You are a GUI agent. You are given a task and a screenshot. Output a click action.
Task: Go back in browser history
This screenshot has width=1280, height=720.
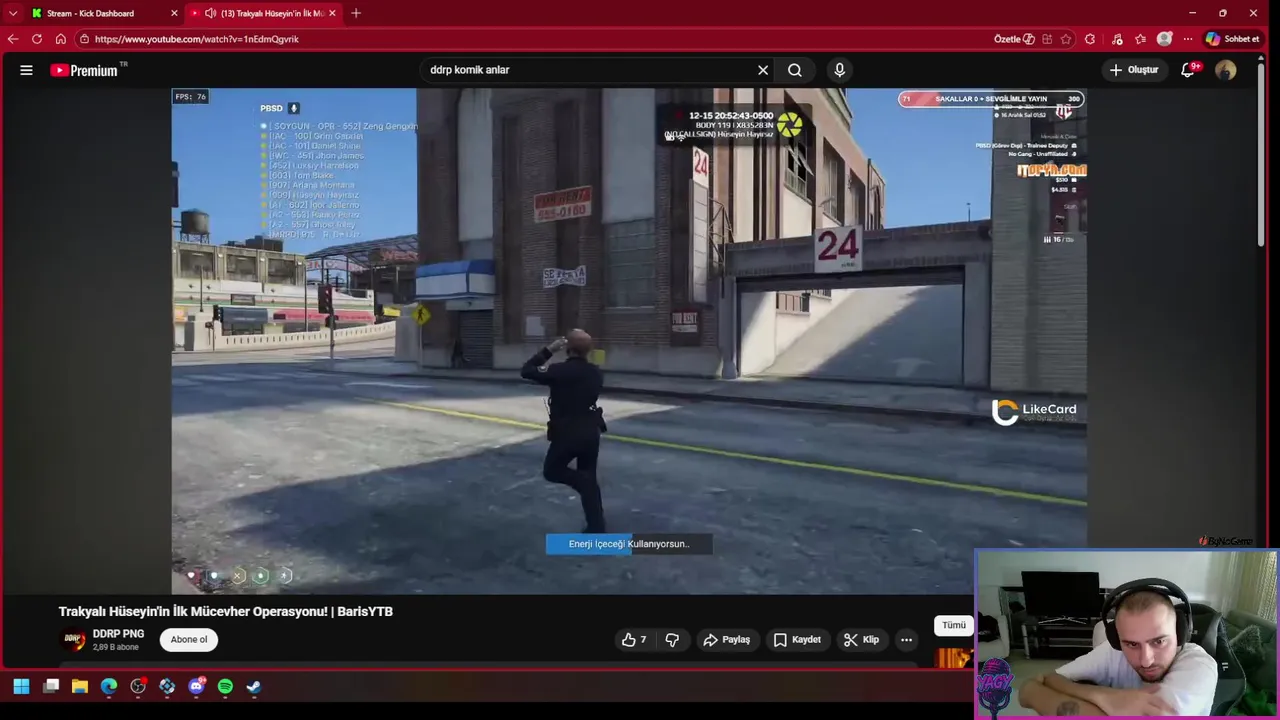click(13, 39)
